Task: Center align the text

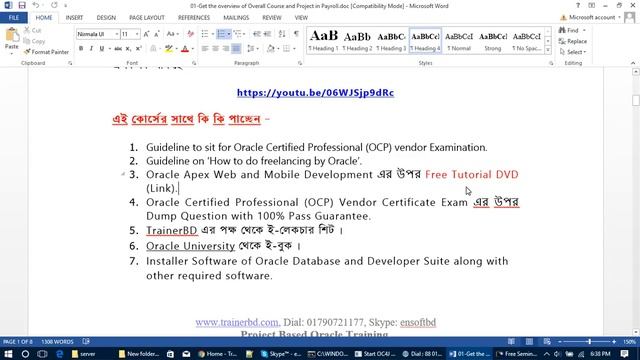Action: (x=215, y=49)
